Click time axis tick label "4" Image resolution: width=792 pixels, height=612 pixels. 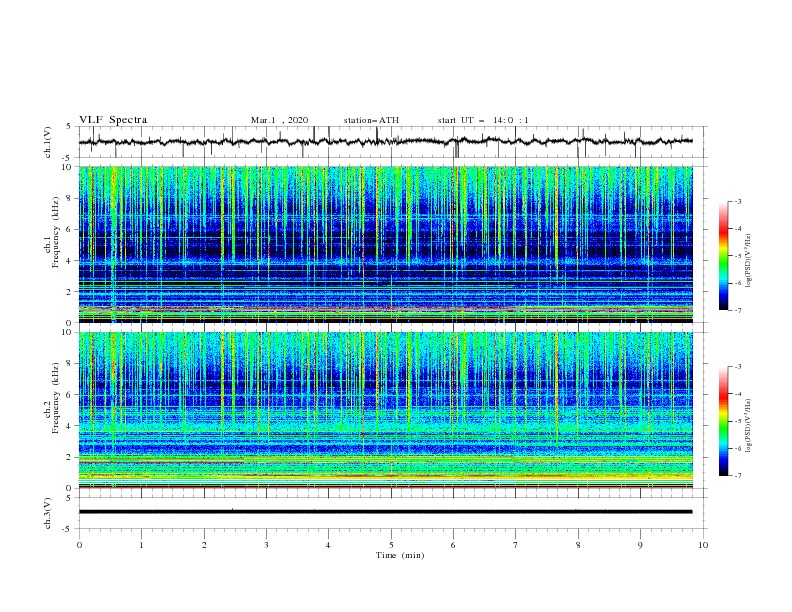(x=328, y=545)
